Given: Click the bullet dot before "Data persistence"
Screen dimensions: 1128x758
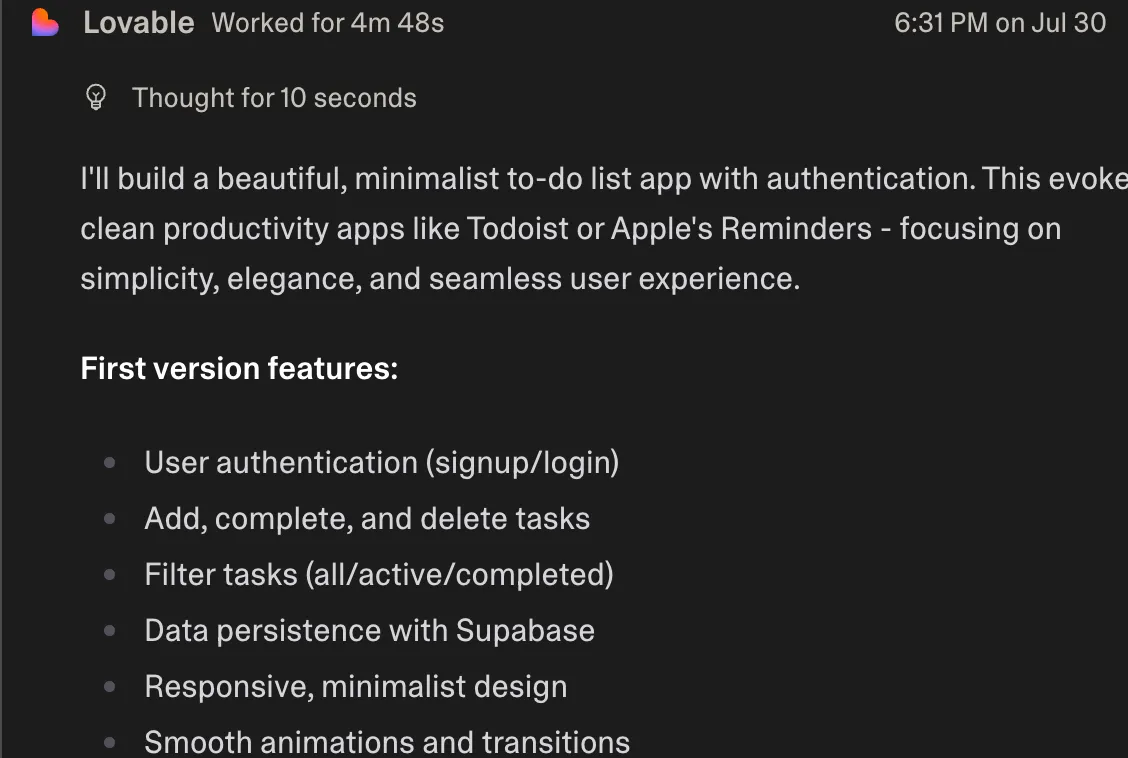Looking at the screenshot, I should [x=109, y=631].
